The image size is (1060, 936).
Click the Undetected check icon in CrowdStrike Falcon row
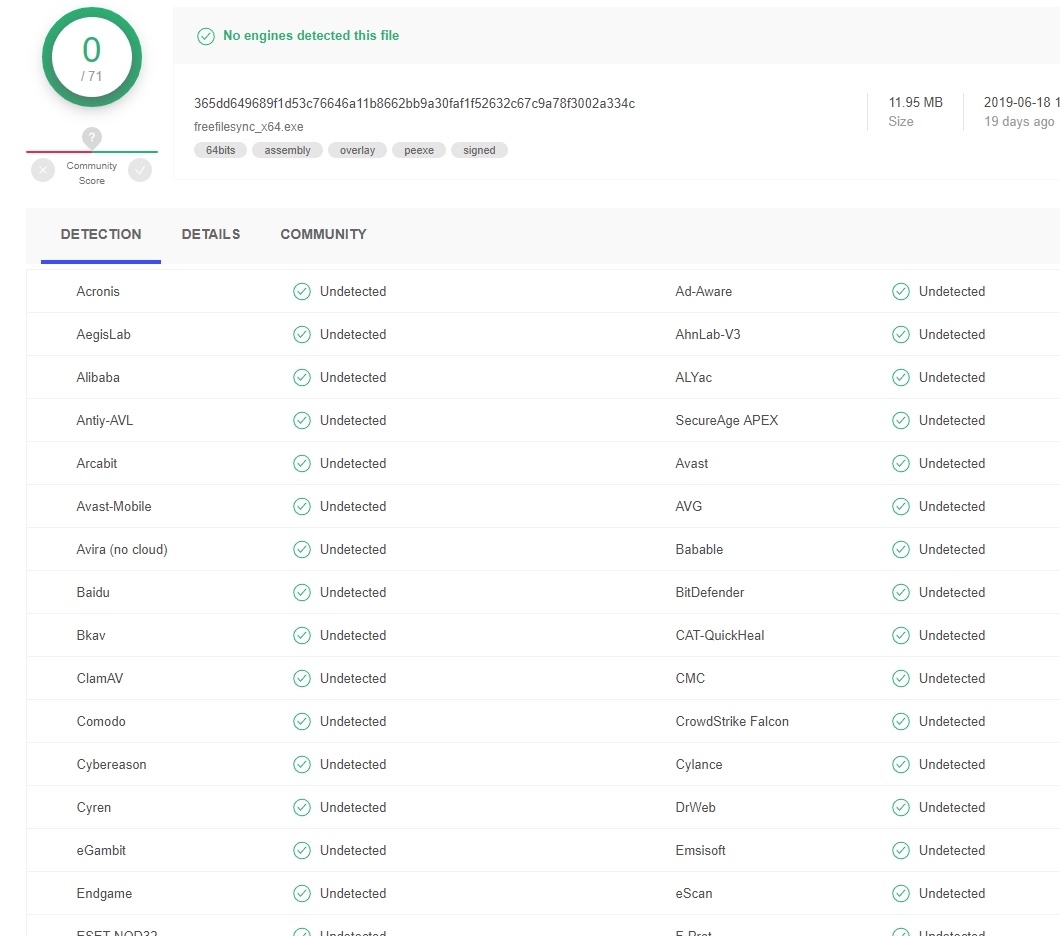tap(900, 722)
